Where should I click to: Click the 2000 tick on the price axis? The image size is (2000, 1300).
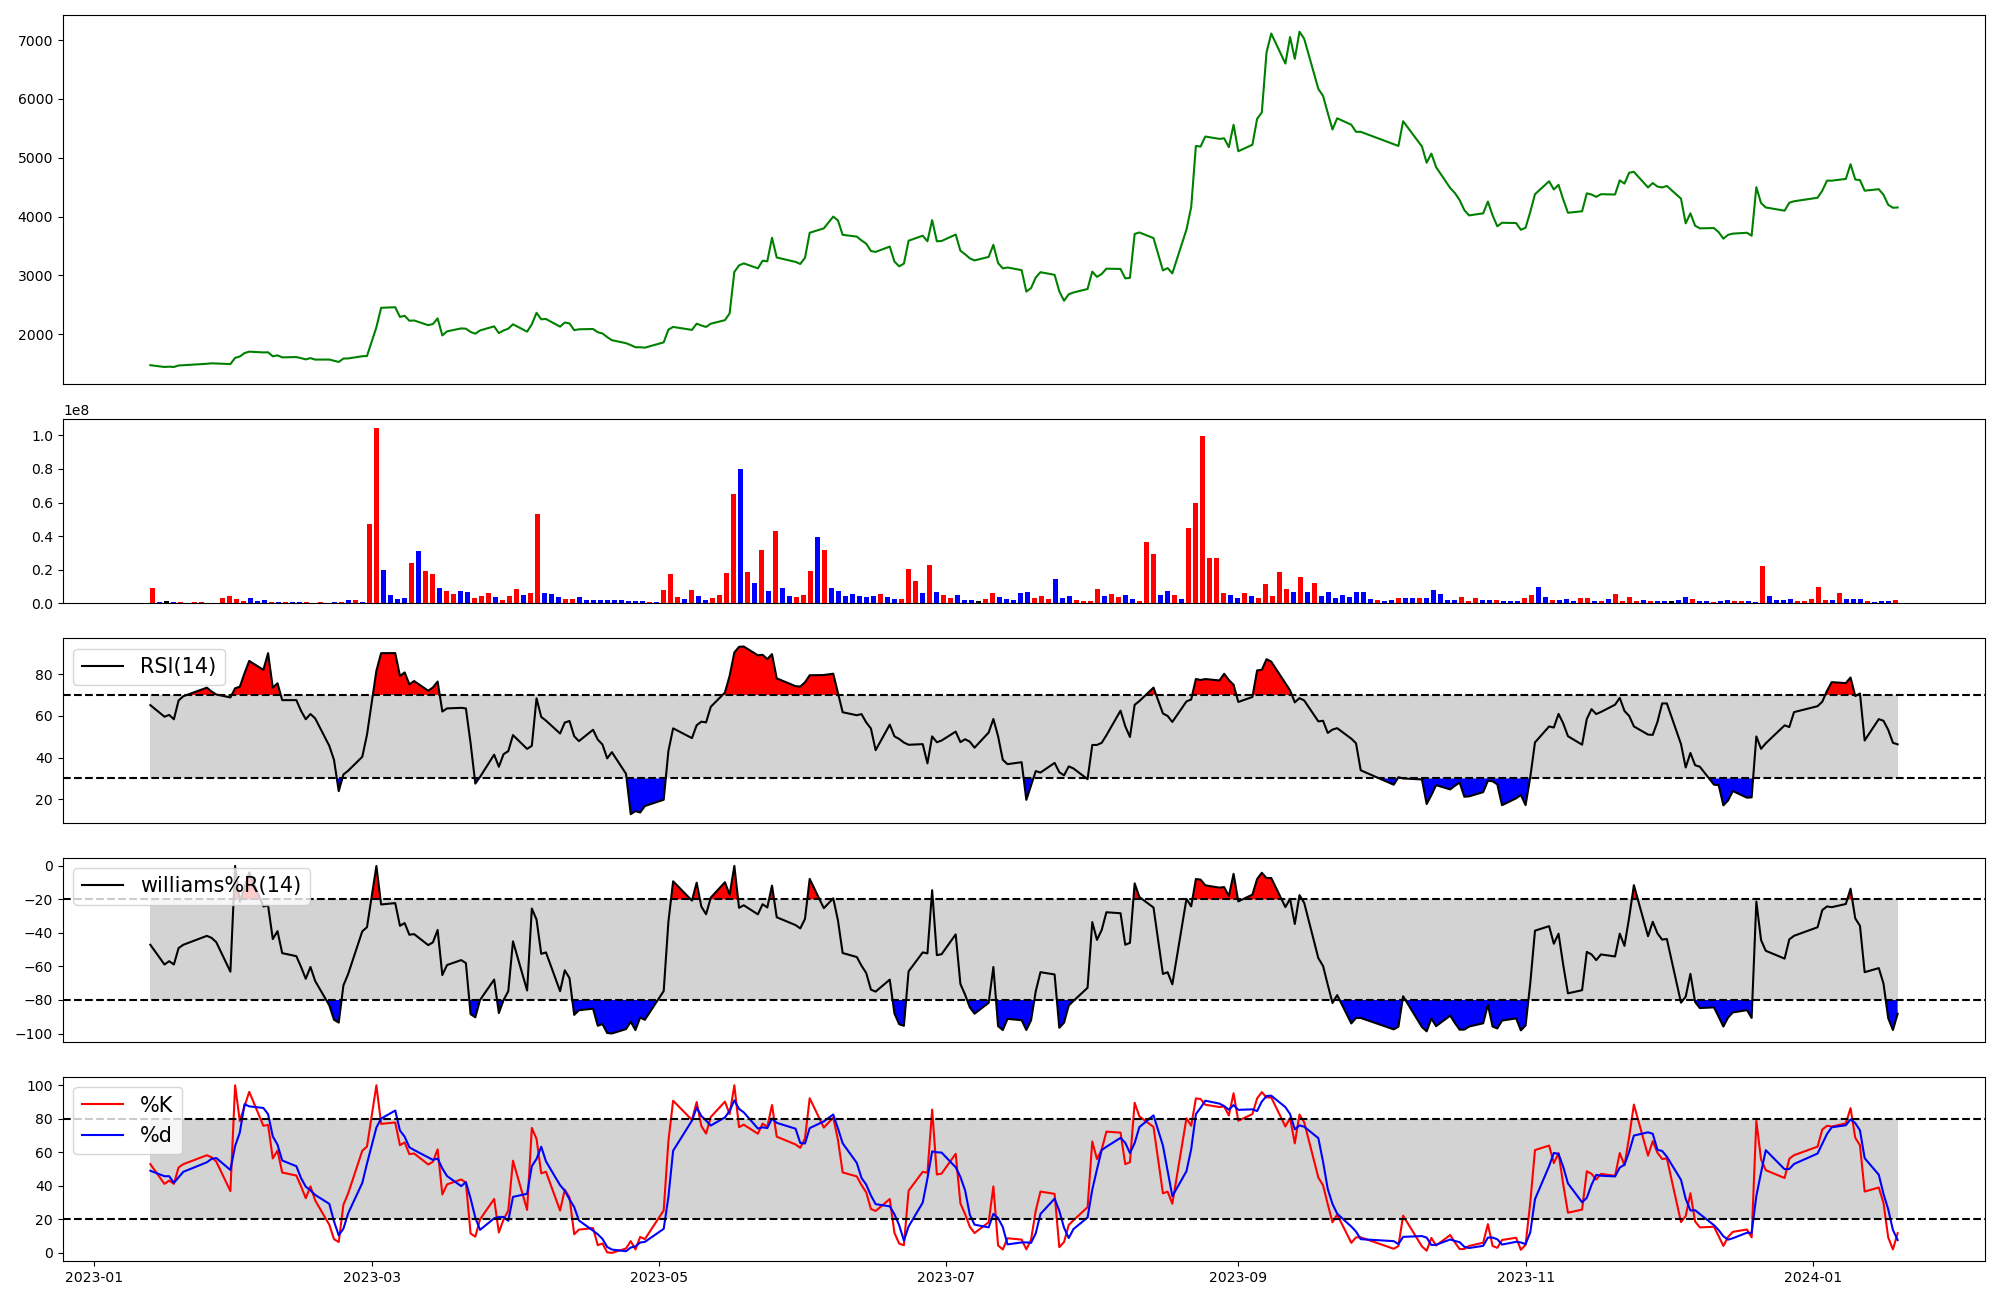pyautogui.click(x=35, y=335)
